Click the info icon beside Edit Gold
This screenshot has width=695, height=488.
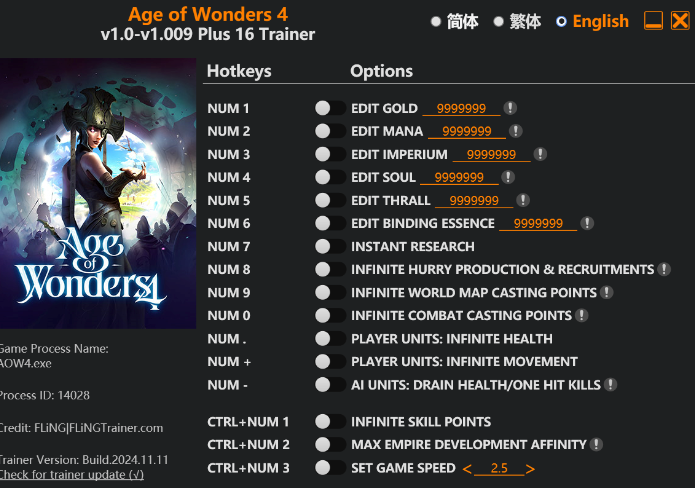point(510,108)
